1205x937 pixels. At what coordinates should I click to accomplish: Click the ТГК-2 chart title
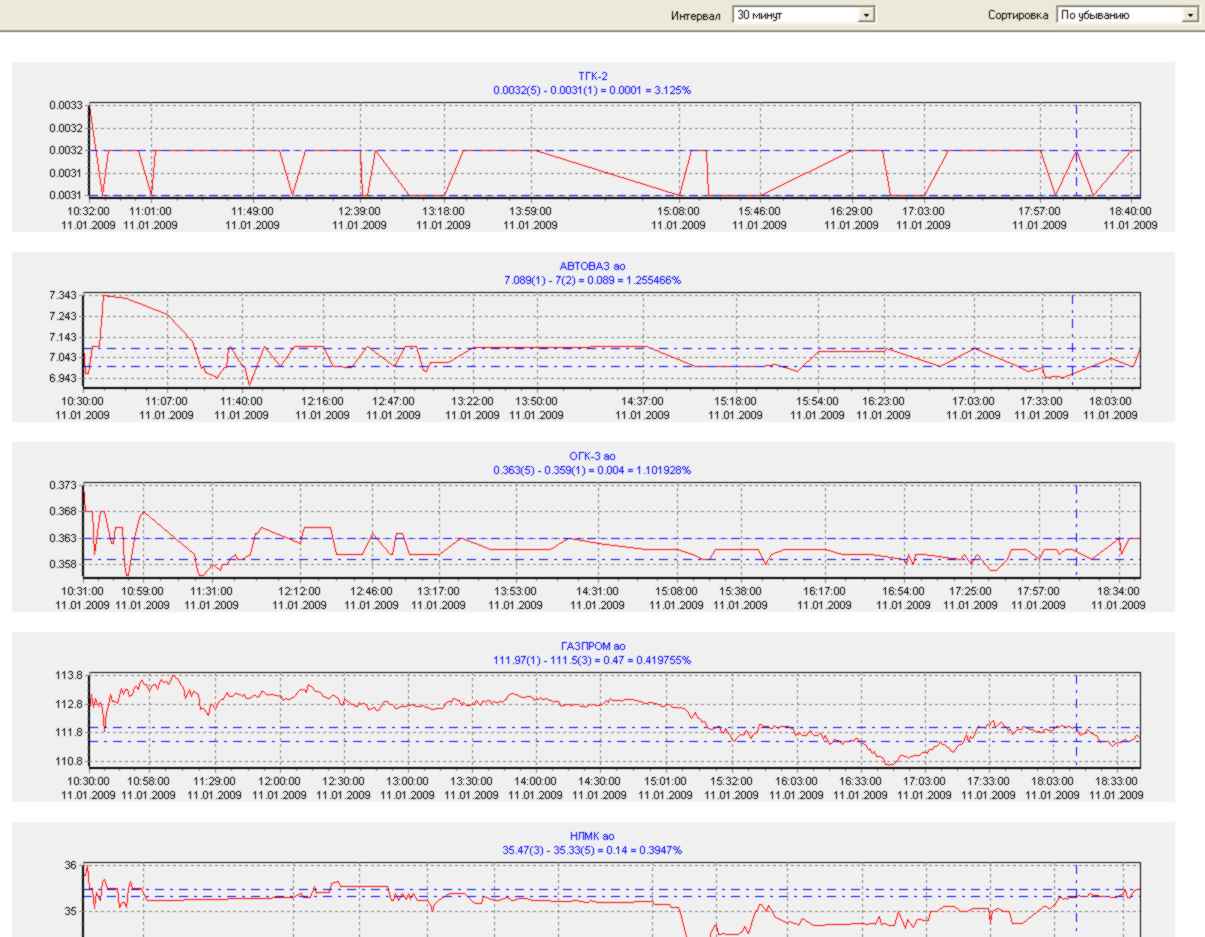(x=592, y=77)
